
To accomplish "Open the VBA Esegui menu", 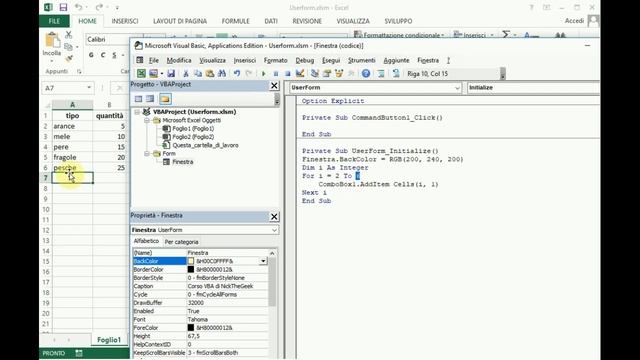I will 331,60.
